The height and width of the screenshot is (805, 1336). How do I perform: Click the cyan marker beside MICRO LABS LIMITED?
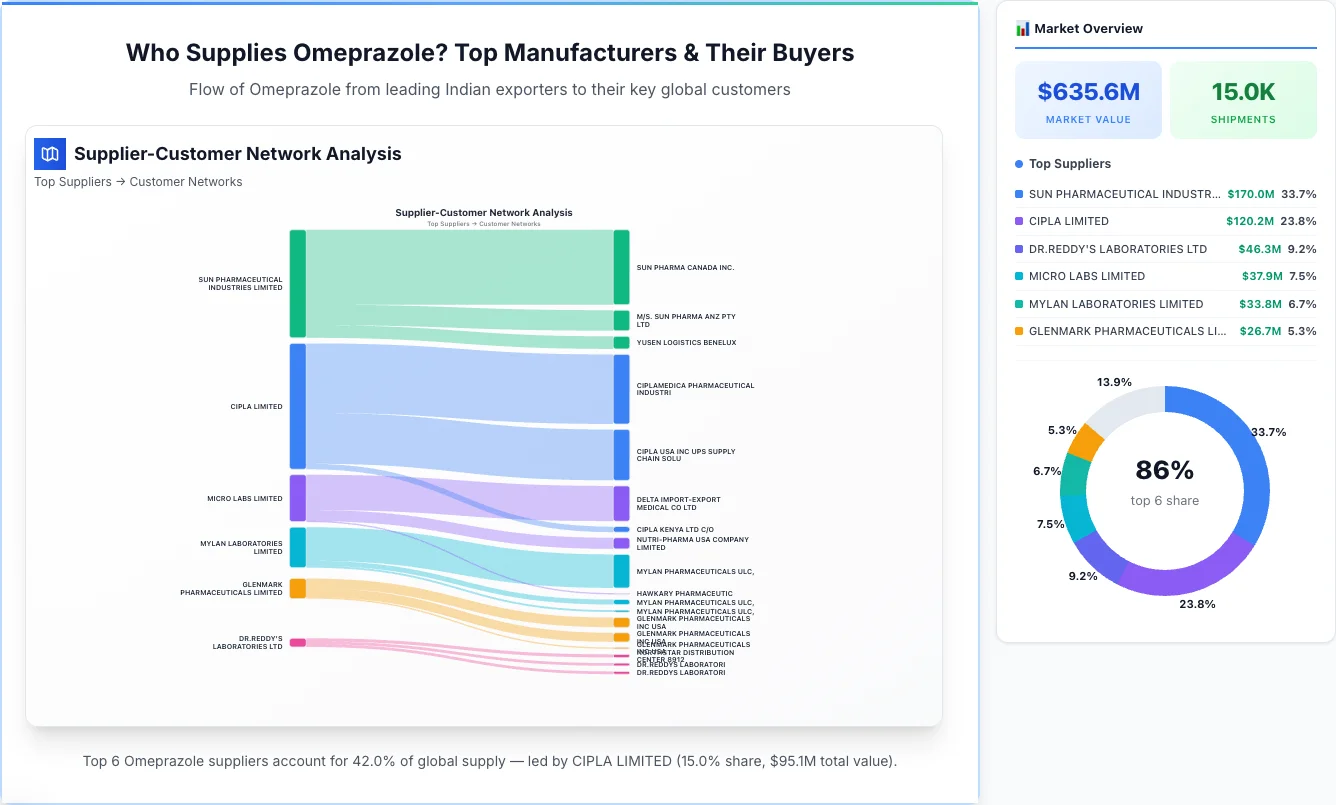click(x=1017, y=276)
